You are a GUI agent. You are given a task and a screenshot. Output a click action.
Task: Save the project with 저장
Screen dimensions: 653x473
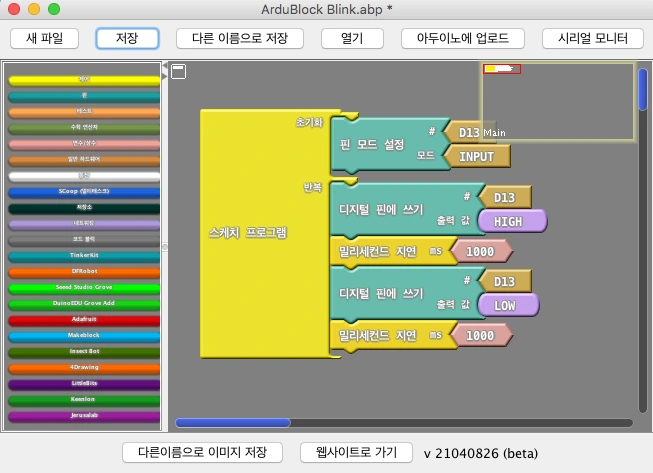tap(127, 38)
